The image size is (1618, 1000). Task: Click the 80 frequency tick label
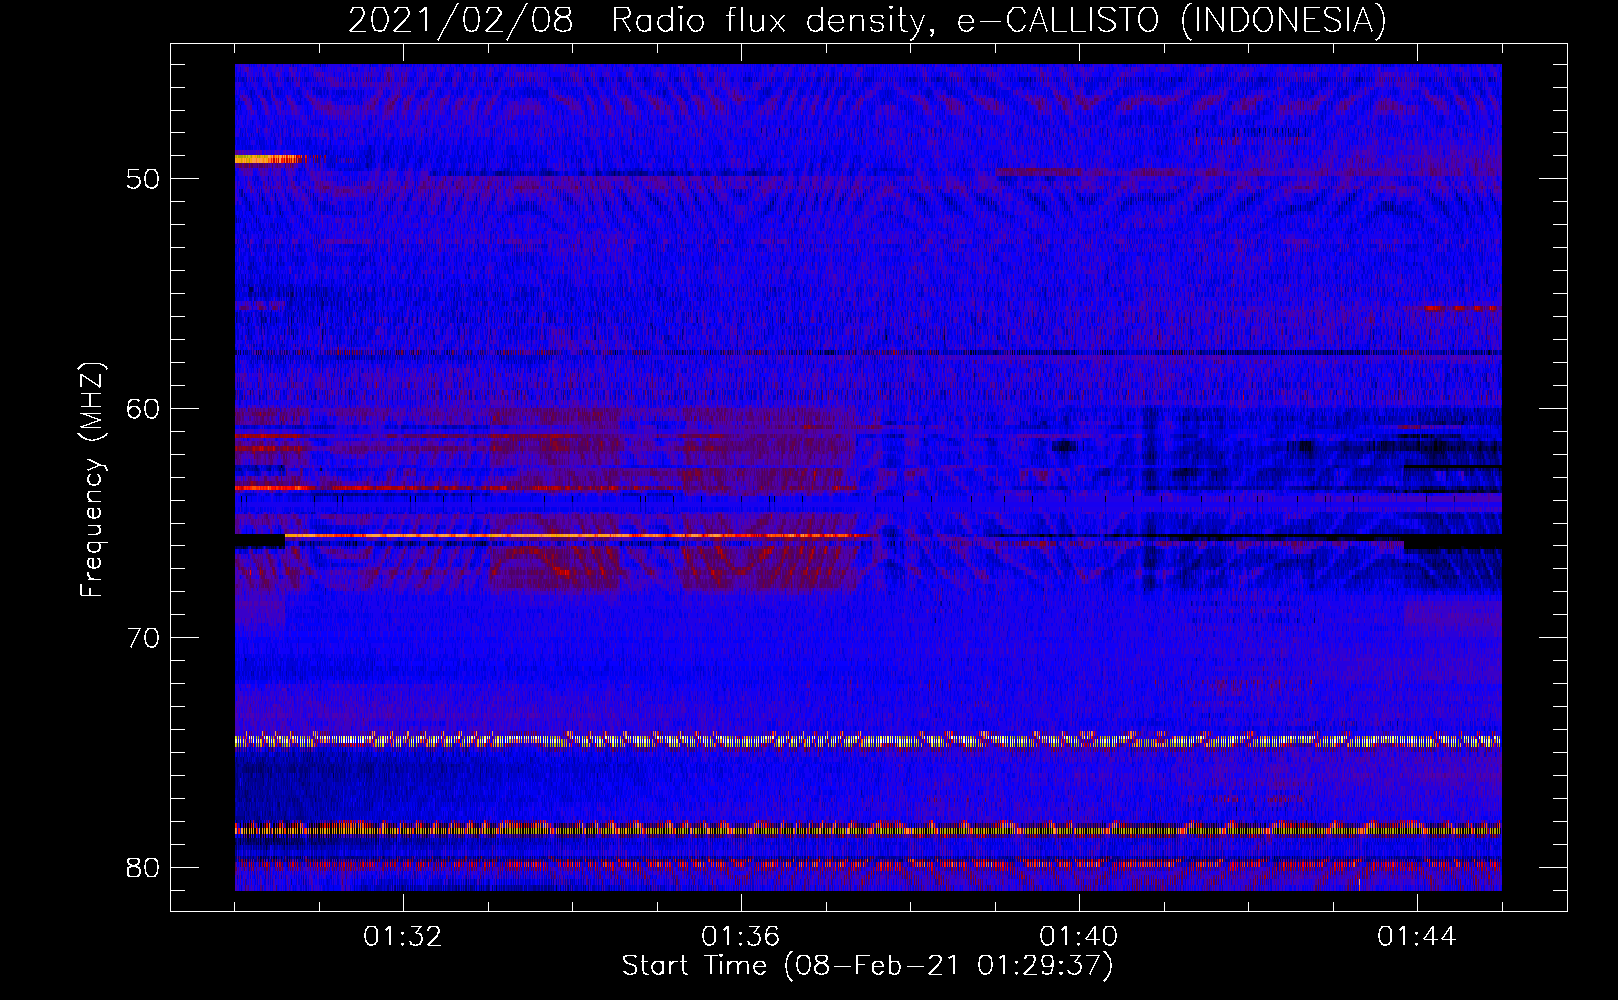tap(143, 867)
